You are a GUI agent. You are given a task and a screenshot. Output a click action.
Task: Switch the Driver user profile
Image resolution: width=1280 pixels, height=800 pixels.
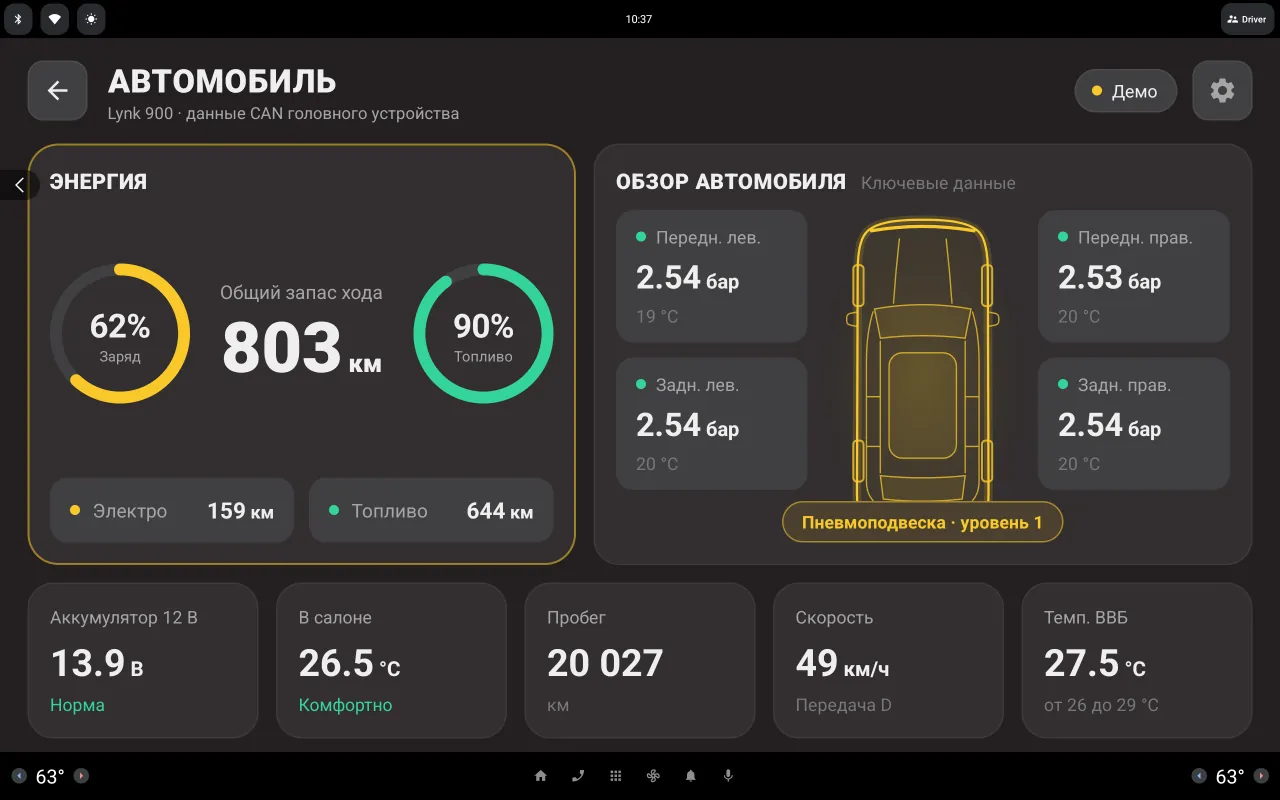click(1247, 19)
